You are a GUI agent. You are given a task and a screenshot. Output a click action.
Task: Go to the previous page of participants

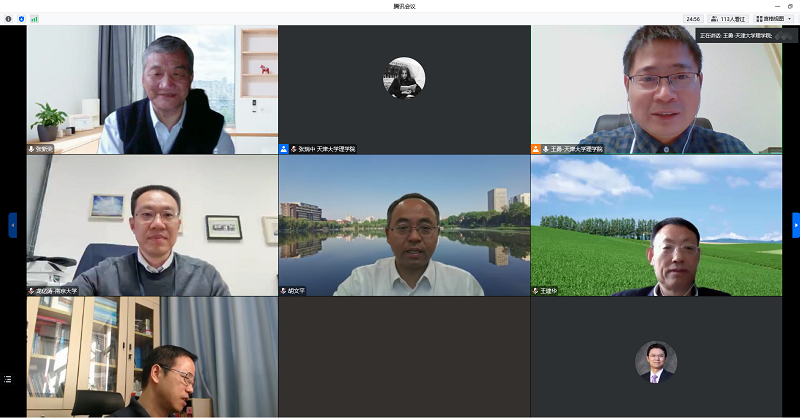pyautogui.click(x=12, y=225)
